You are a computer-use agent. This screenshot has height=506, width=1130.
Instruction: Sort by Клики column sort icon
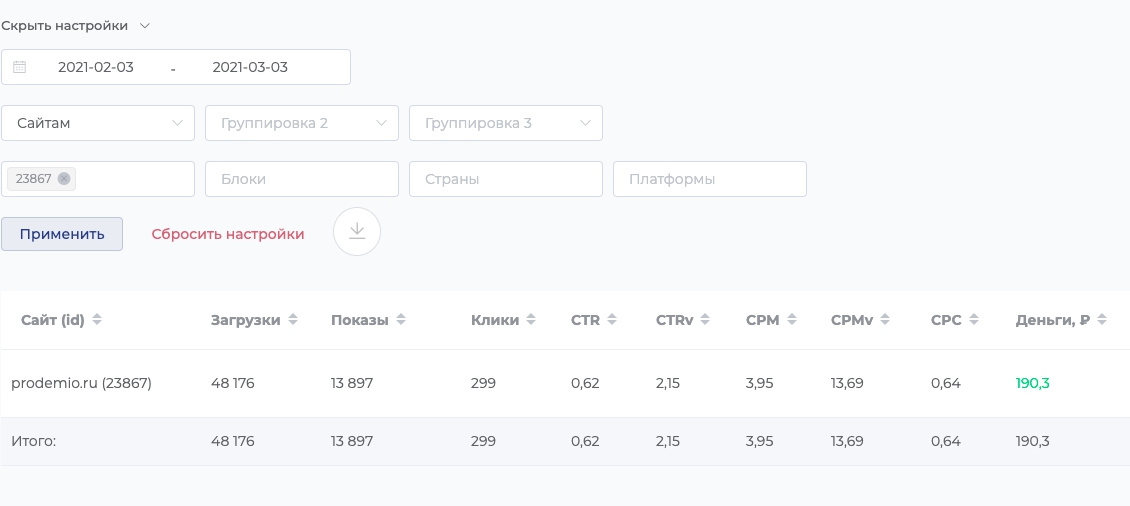click(x=531, y=320)
